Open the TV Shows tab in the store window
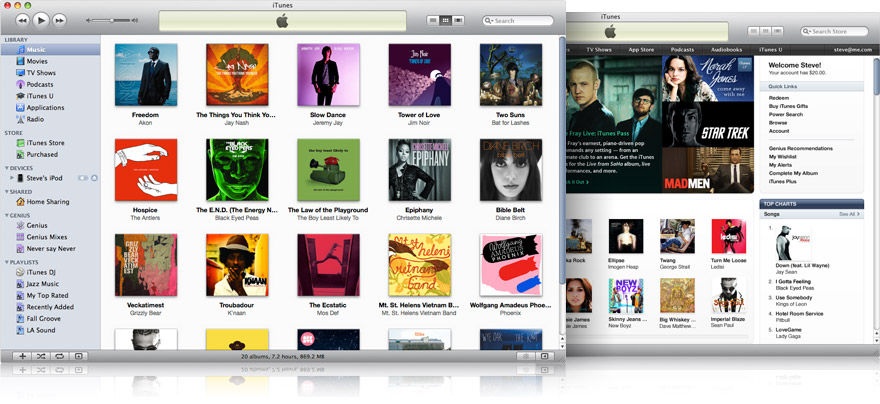880x404 pixels. [x=599, y=50]
